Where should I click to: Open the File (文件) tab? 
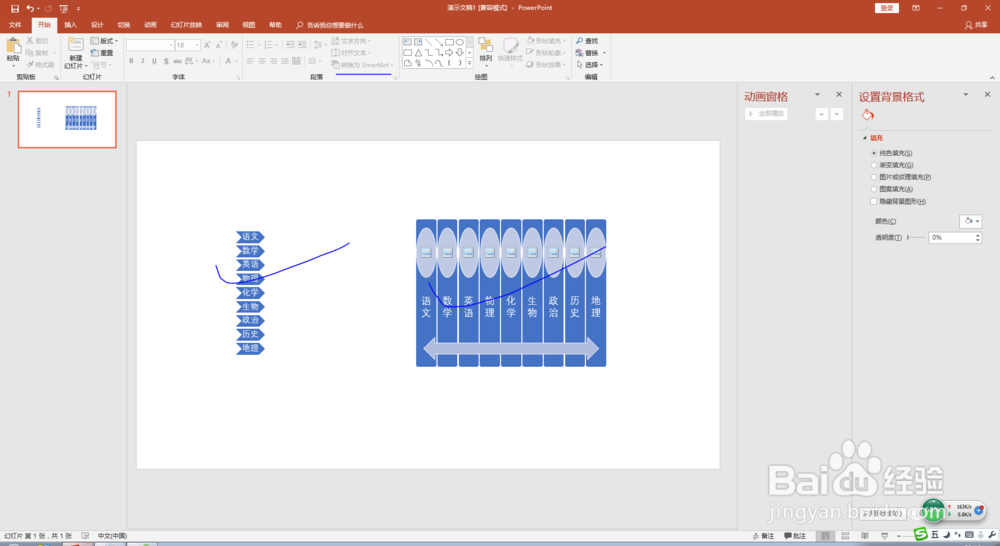pyautogui.click(x=15, y=25)
